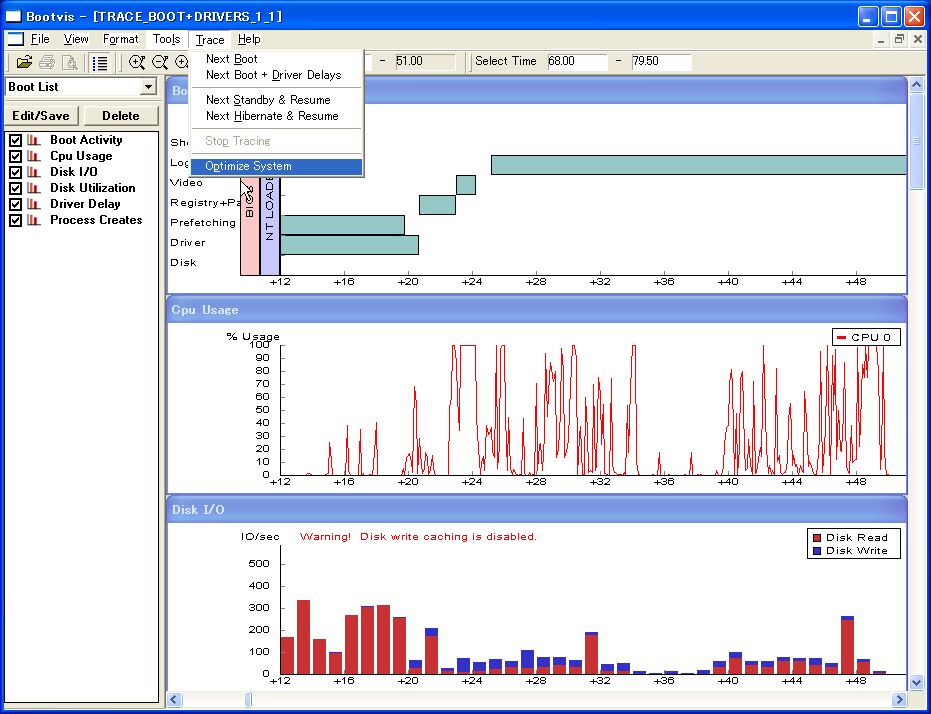This screenshot has width=931, height=714.
Task: Click the chart icon beside Cpu Usage
Action: pos(34,156)
